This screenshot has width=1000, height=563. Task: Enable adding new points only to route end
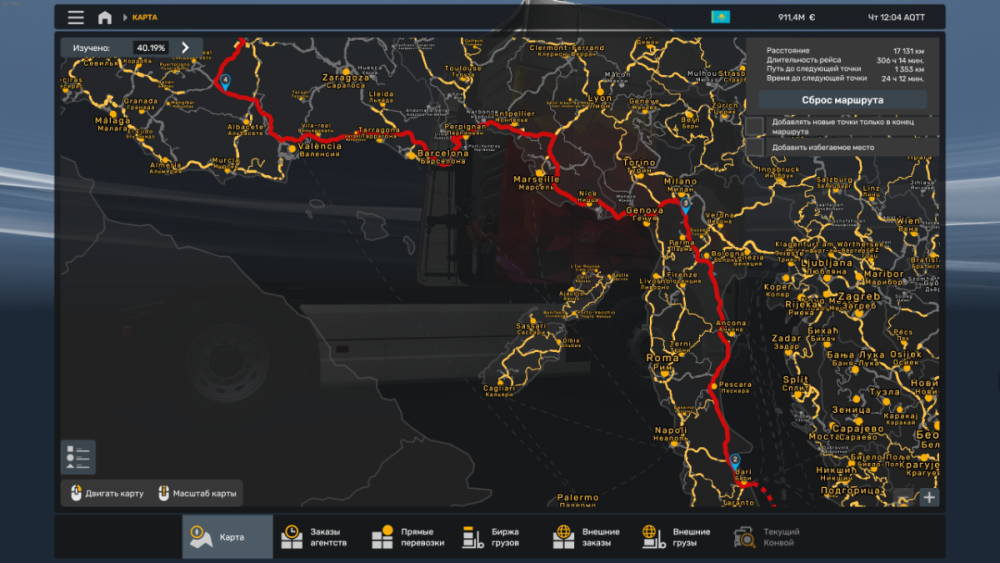(x=755, y=126)
